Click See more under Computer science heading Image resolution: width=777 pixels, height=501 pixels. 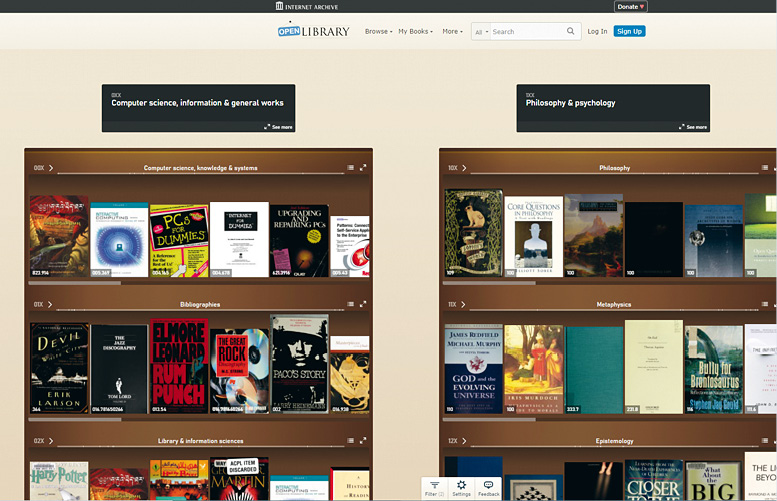pyautogui.click(x=278, y=127)
